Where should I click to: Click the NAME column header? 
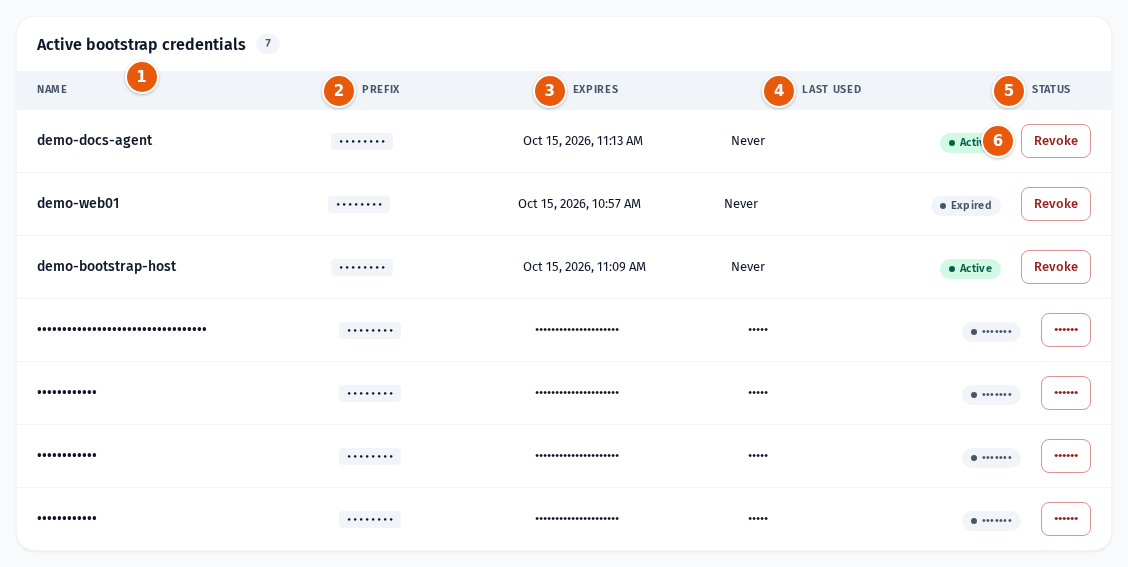pos(53,89)
